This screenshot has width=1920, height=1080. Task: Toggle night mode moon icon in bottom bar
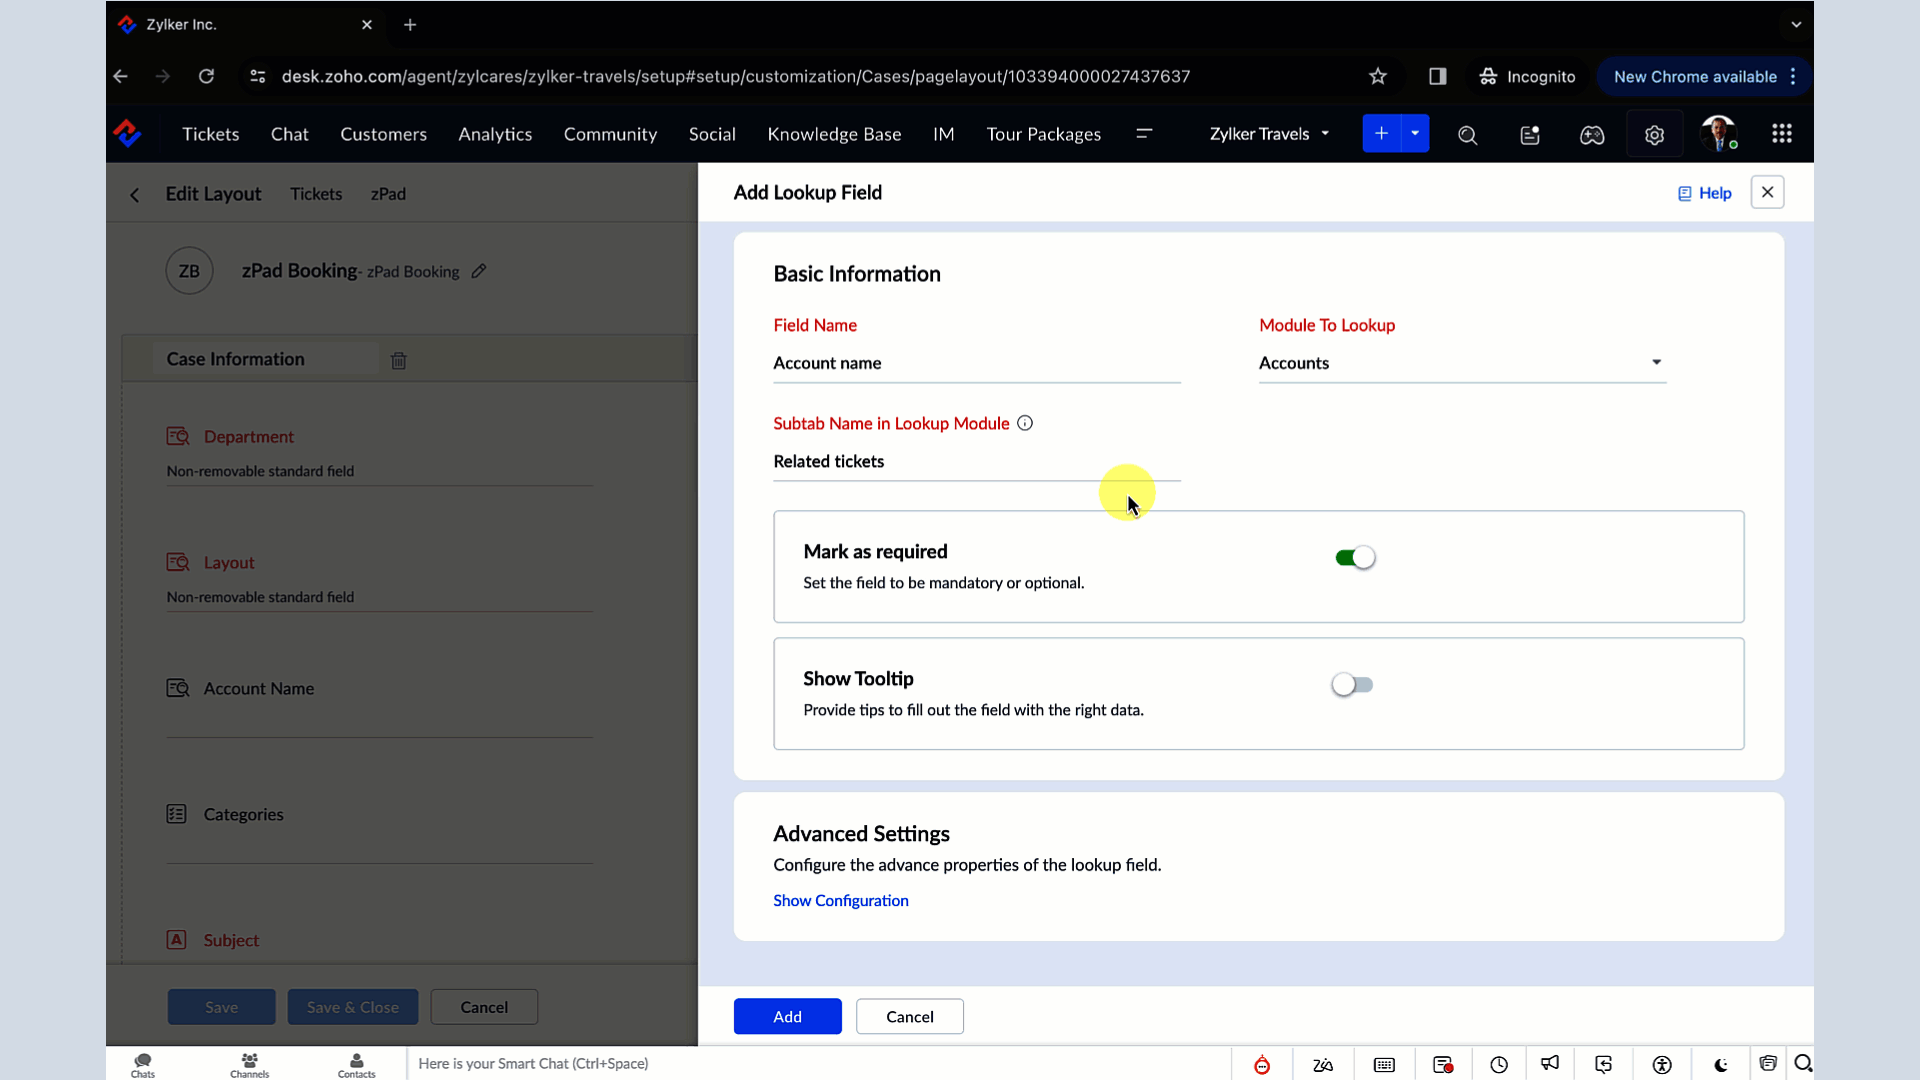[1720, 1065]
